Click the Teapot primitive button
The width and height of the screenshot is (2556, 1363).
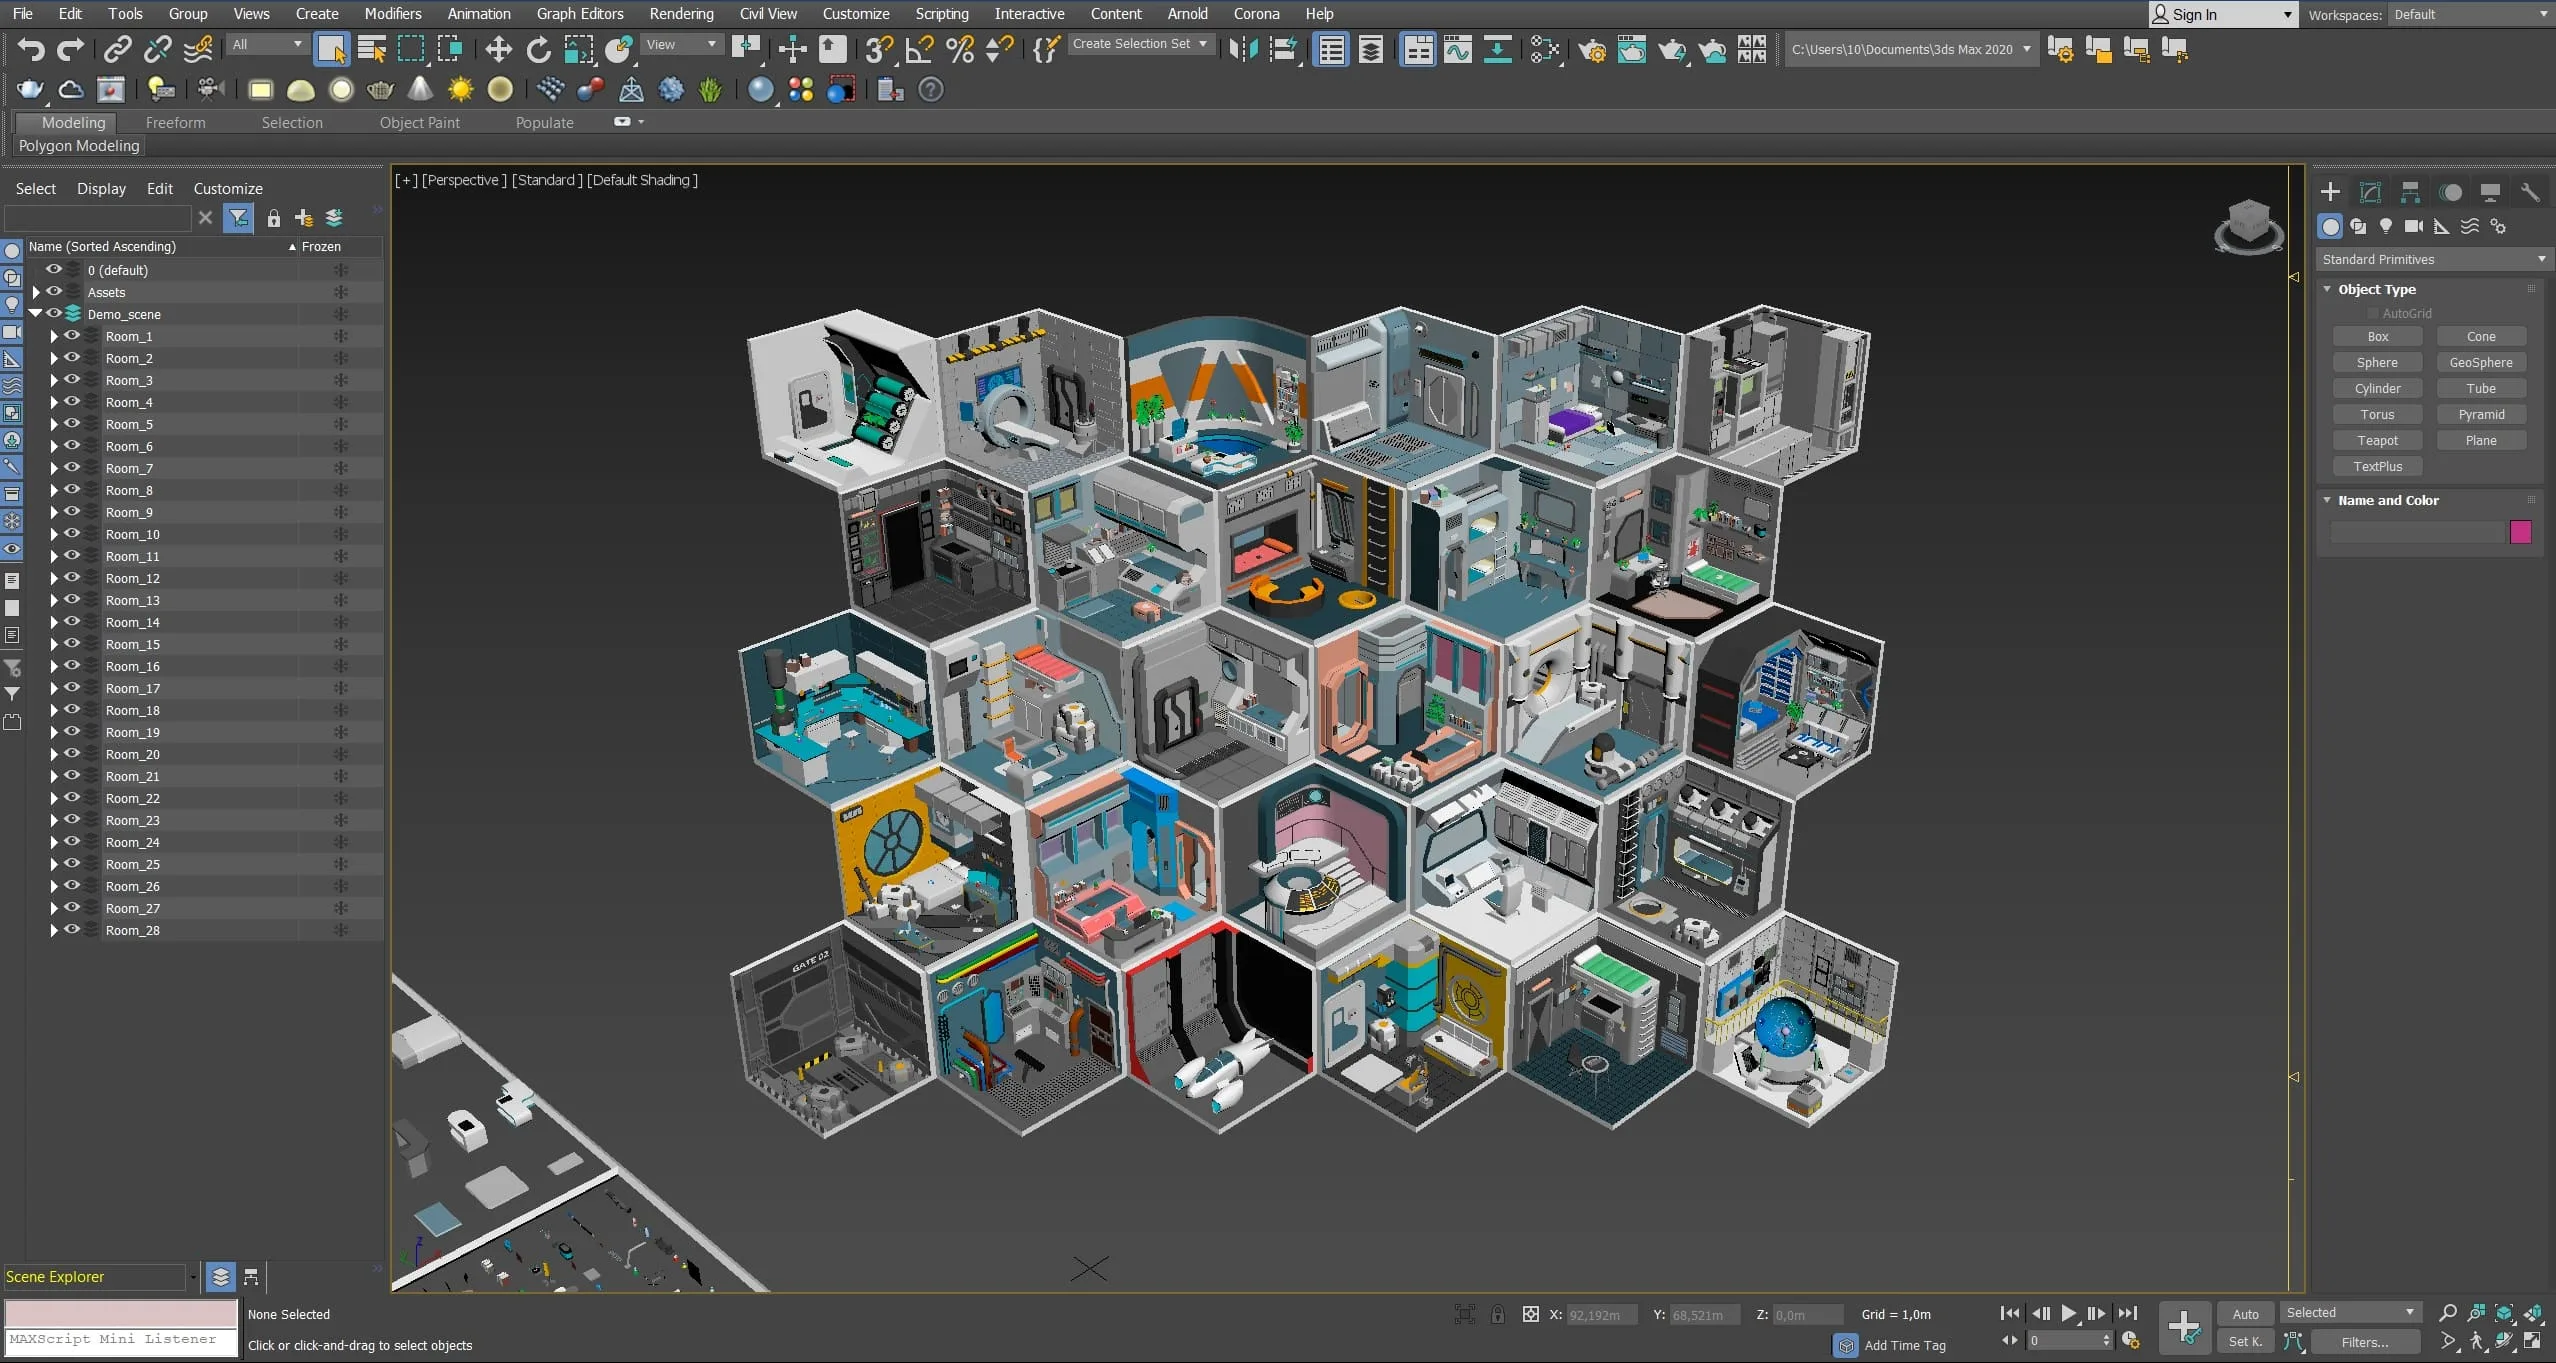[2377, 440]
